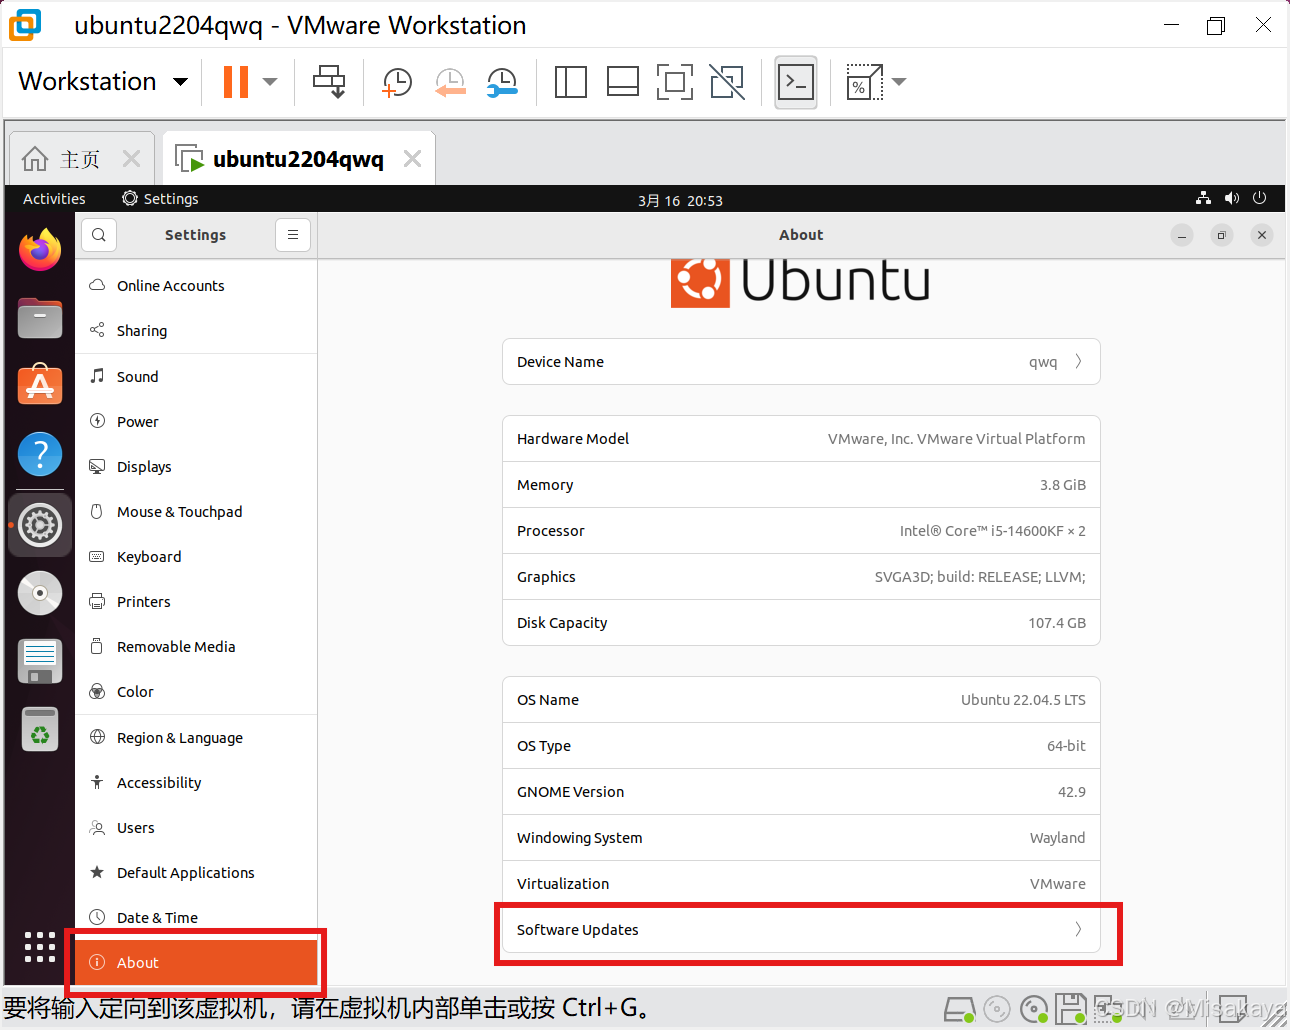Toggle the library sidebar view icon
Viewport: 1290px width, 1030px height.
(x=570, y=82)
